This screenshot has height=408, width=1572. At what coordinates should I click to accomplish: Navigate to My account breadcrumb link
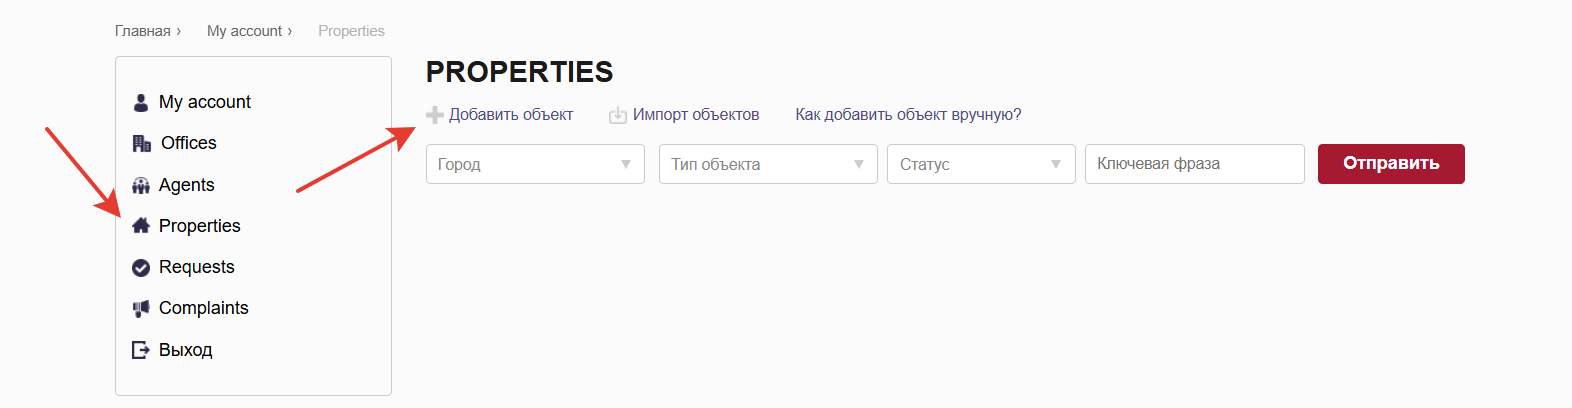(244, 31)
